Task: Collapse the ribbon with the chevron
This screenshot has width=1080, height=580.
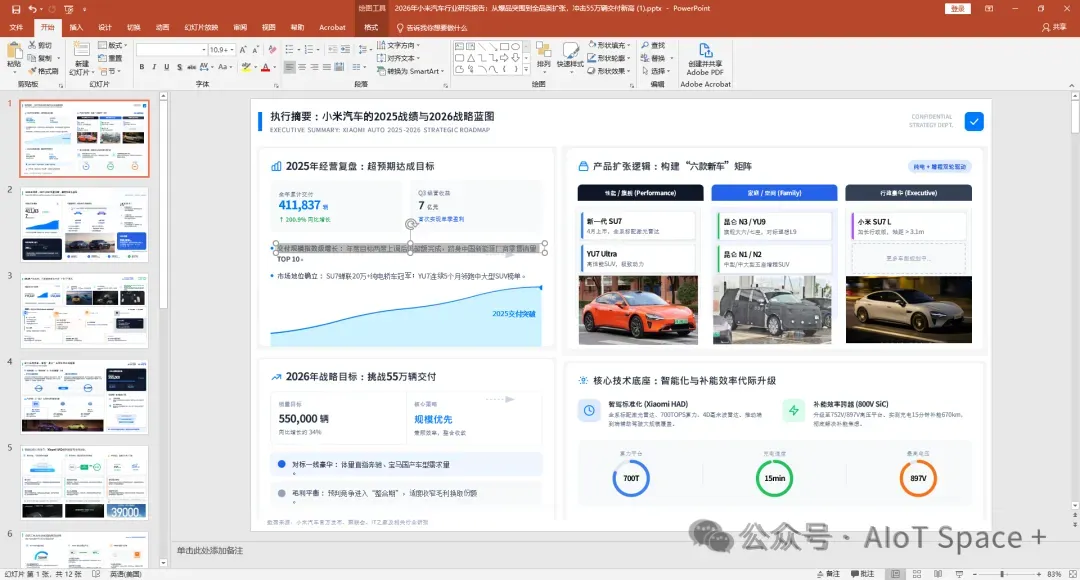Action: 1072,85
